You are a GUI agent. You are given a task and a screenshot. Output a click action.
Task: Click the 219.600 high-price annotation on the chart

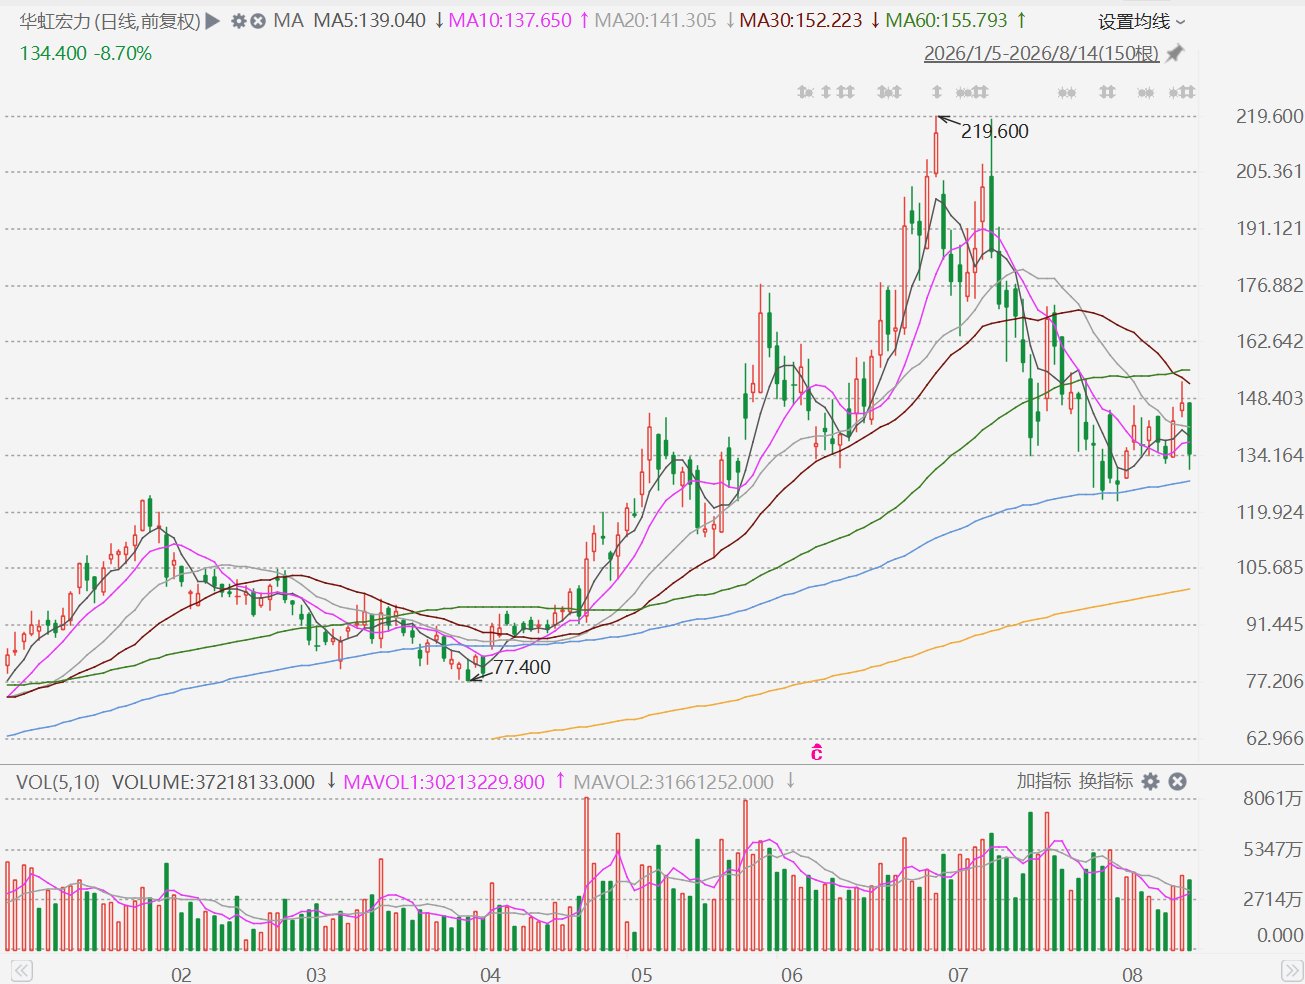[995, 131]
